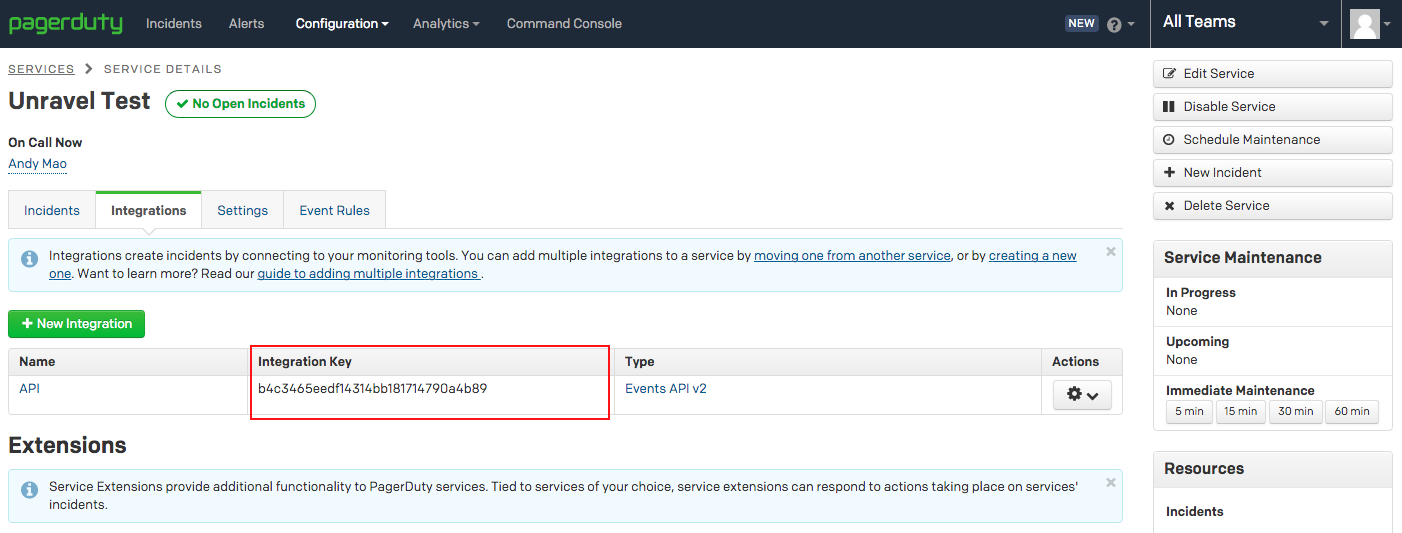Click the SERVICES breadcrumb link
The height and width of the screenshot is (533, 1402).
click(41, 69)
